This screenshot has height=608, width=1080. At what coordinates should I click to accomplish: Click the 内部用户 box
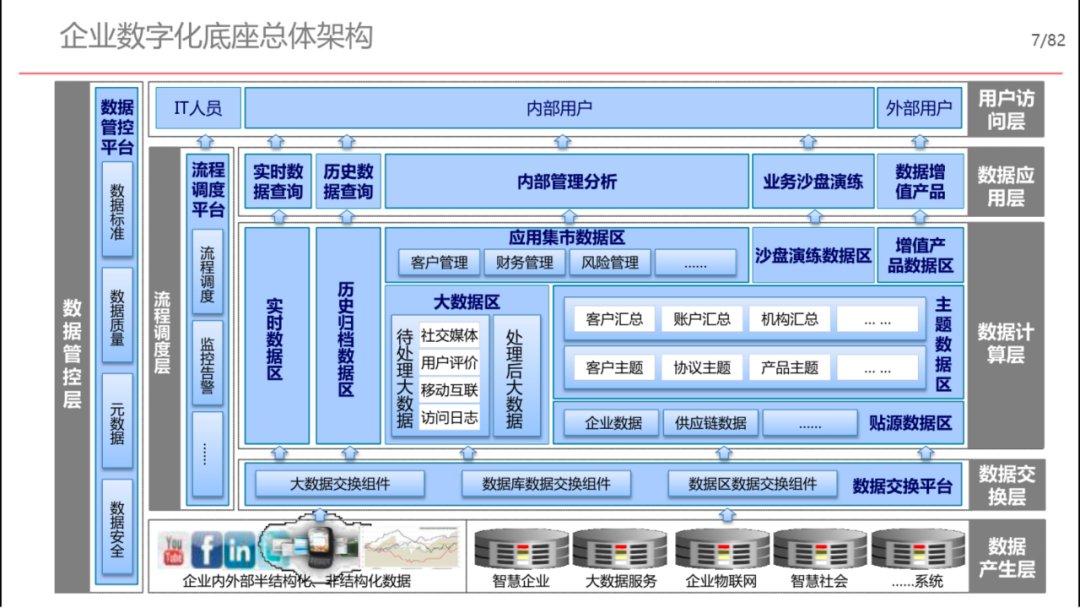[559, 108]
